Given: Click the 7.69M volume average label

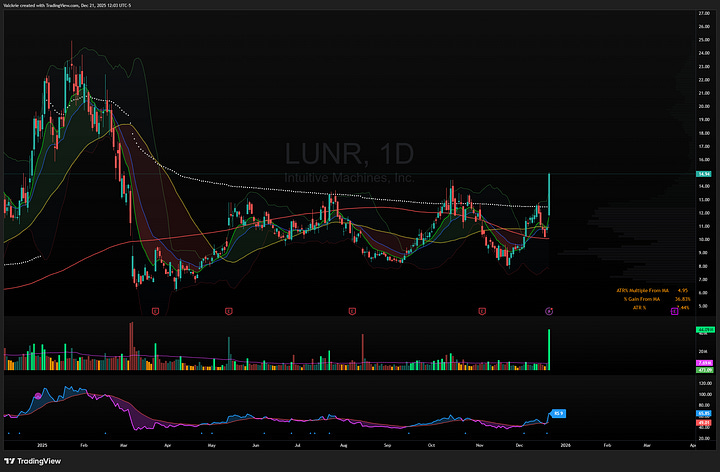Looking at the screenshot, I should click(x=705, y=363).
